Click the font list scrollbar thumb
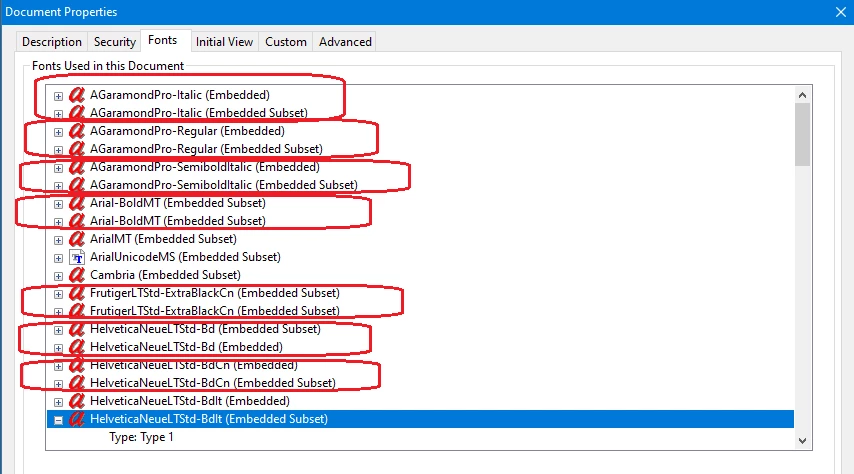The width and height of the screenshot is (854, 474). [x=802, y=135]
